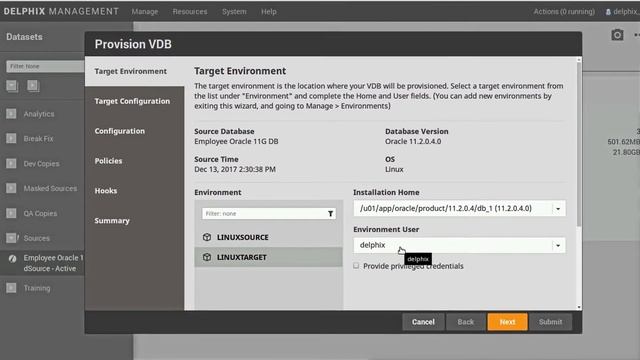640x360 pixels.
Task: Click the camera snapshot icon
Action: pyautogui.click(x=617, y=35)
